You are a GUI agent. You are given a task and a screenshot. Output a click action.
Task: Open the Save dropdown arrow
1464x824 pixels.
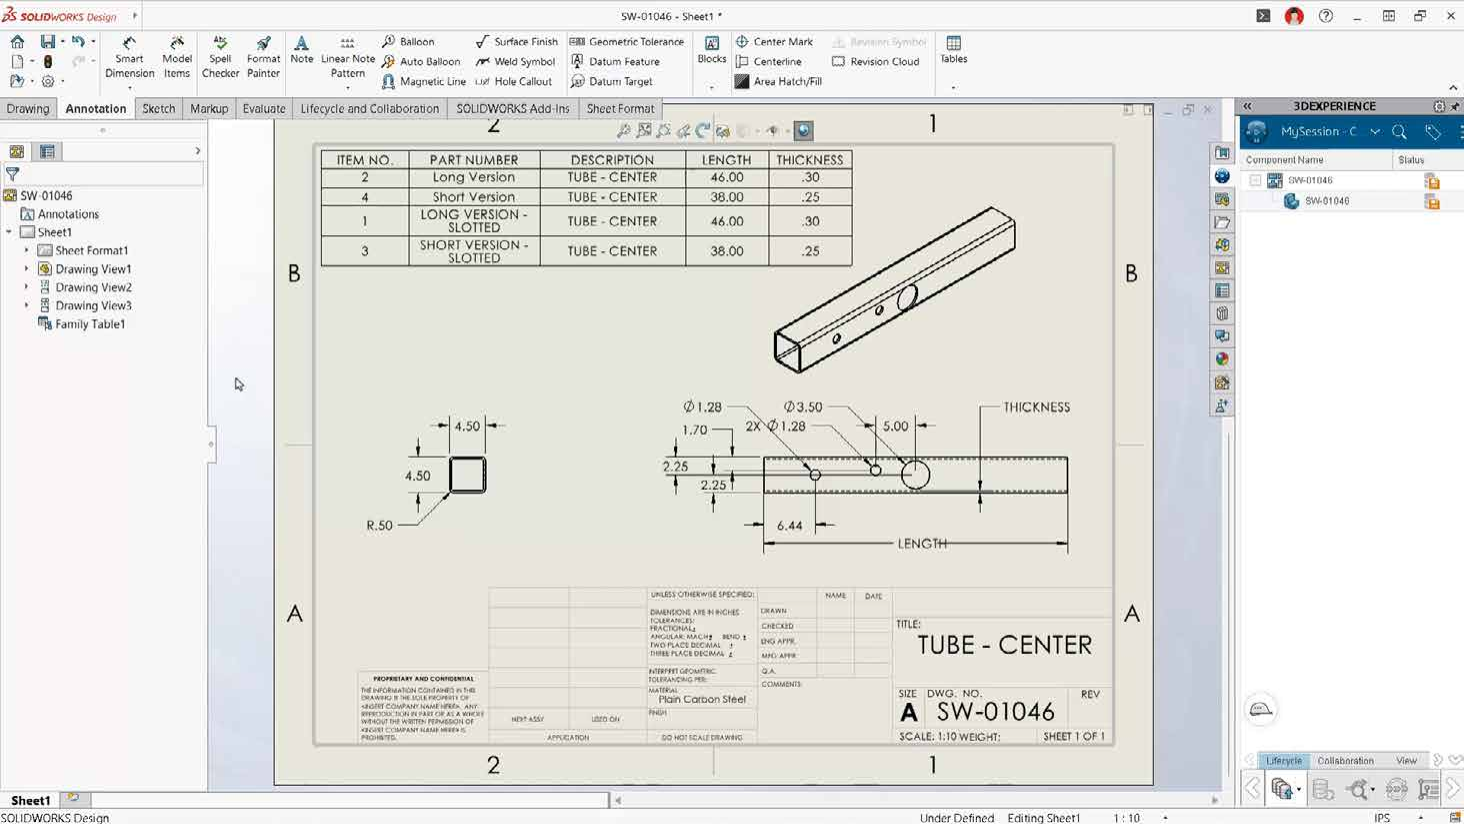[62, 42]
